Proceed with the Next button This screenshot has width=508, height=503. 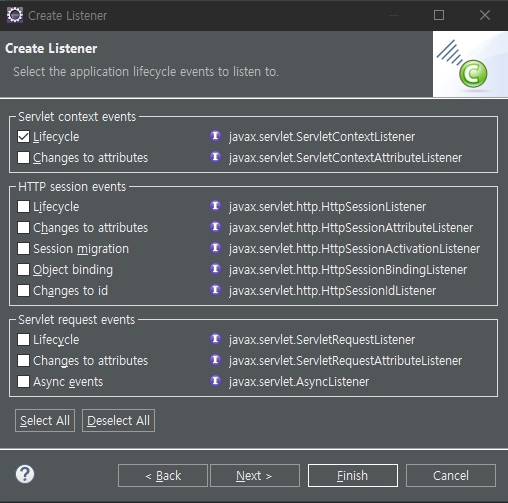click(x=255, y=476)
